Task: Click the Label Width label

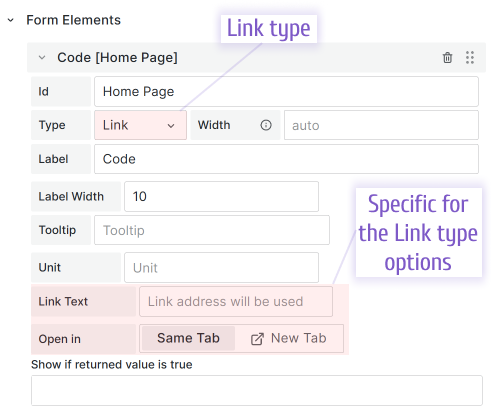Action: (x=71, y=196)
